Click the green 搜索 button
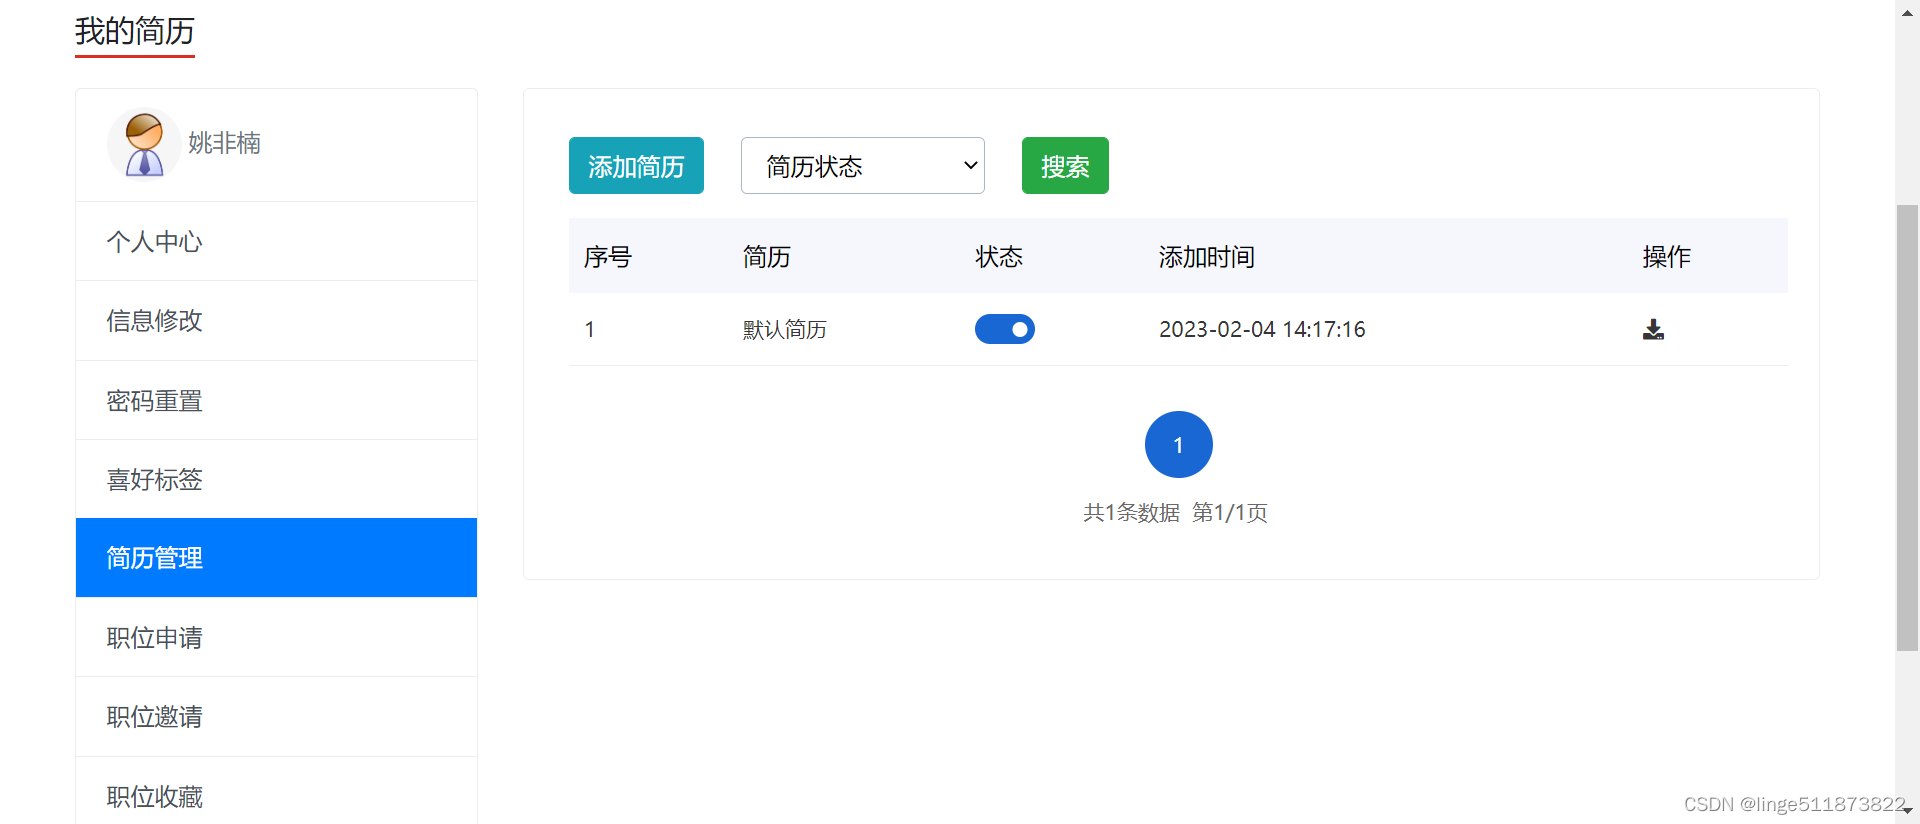 point(1065,166)
